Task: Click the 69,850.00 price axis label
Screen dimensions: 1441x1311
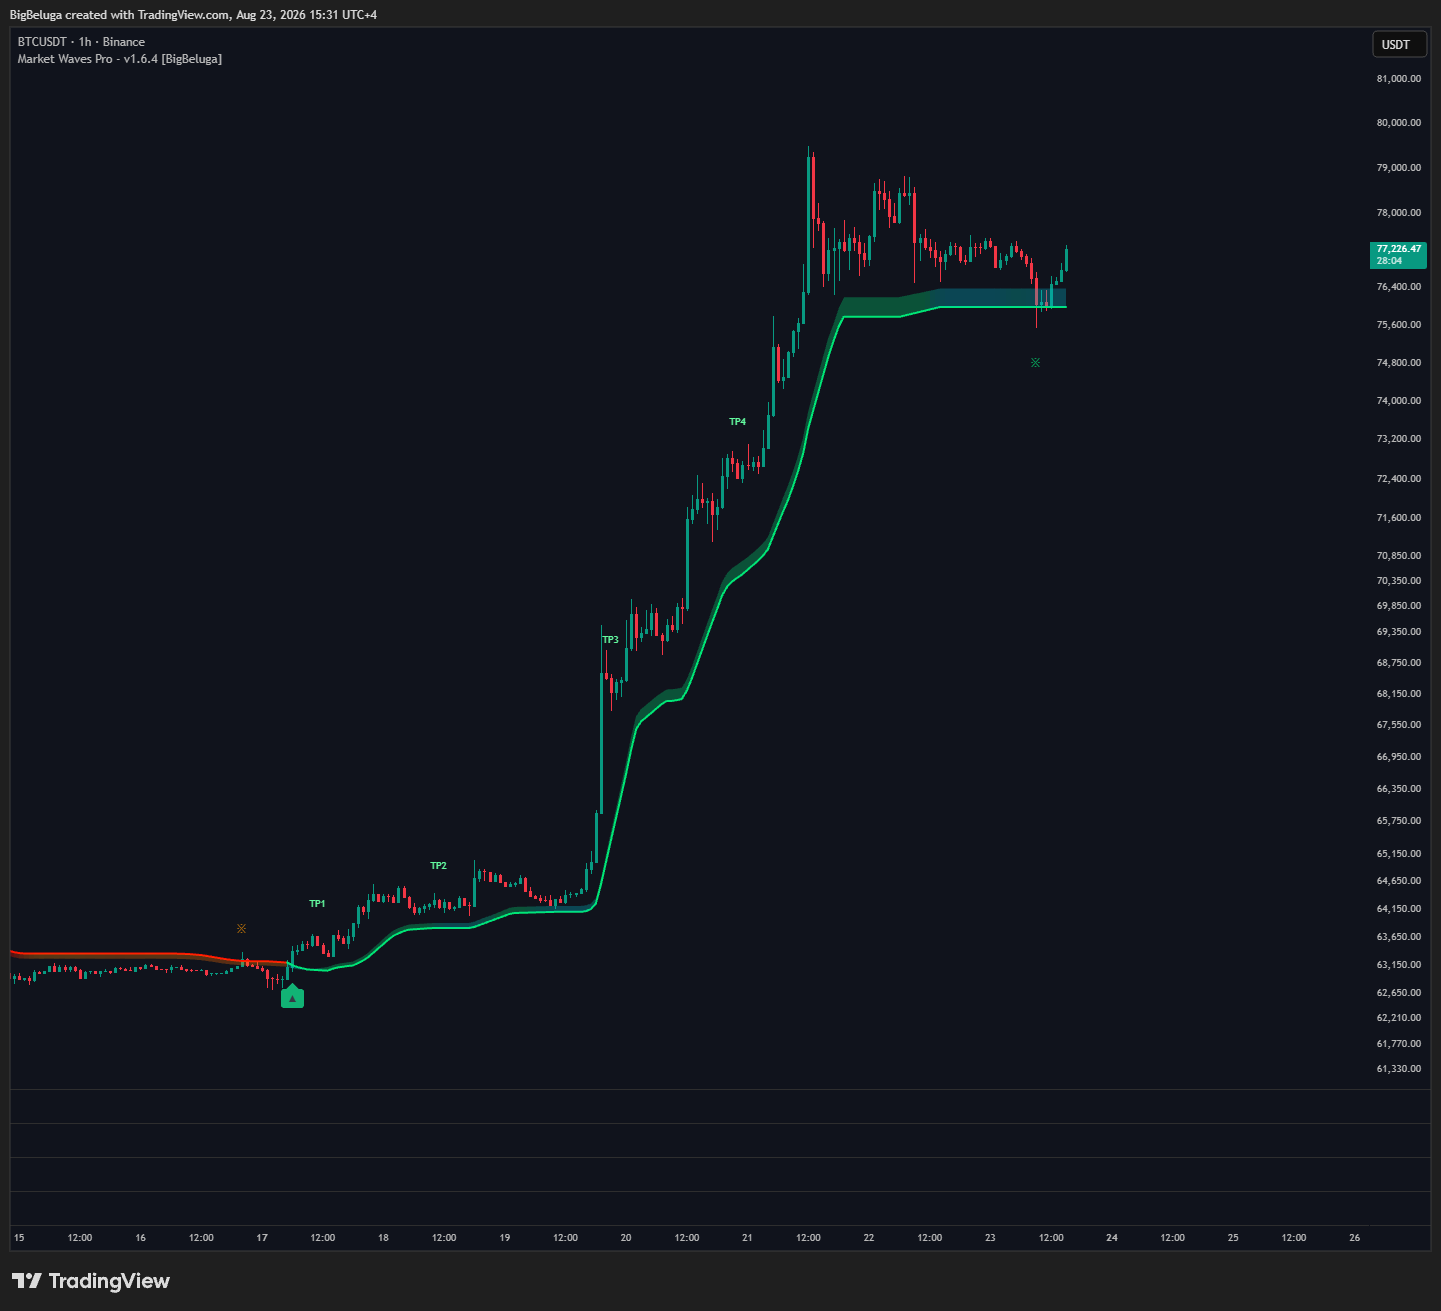Action: click(1399, 606)
